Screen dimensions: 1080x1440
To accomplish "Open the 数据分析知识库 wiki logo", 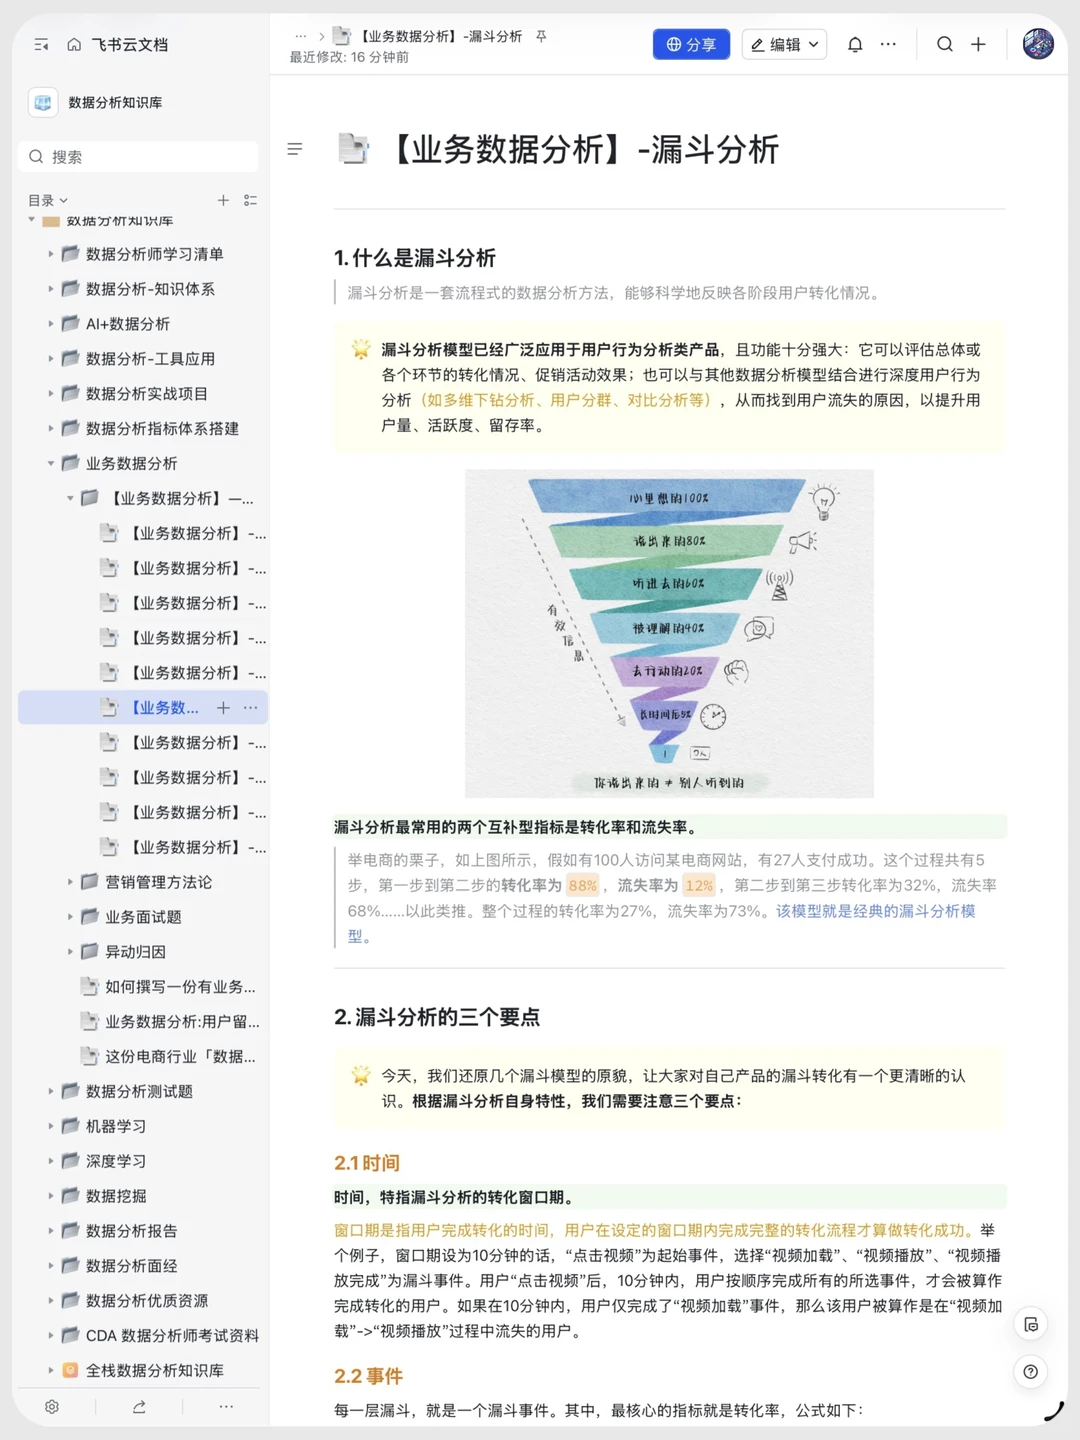I will click(43, 102).
